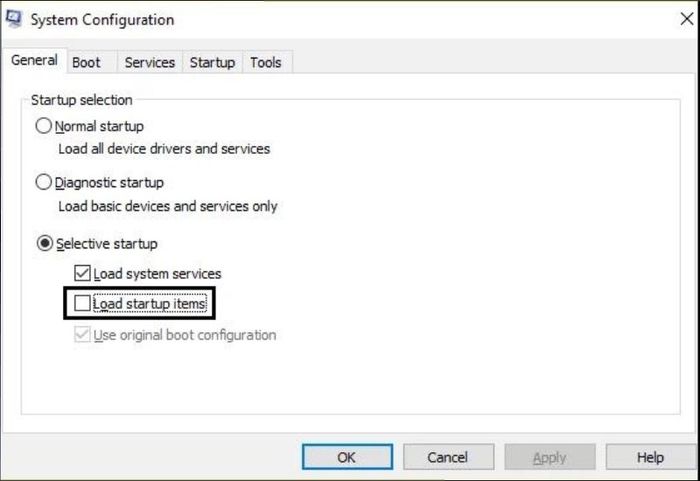
Task: Select the Normal startup radio button
Action: 43,126
